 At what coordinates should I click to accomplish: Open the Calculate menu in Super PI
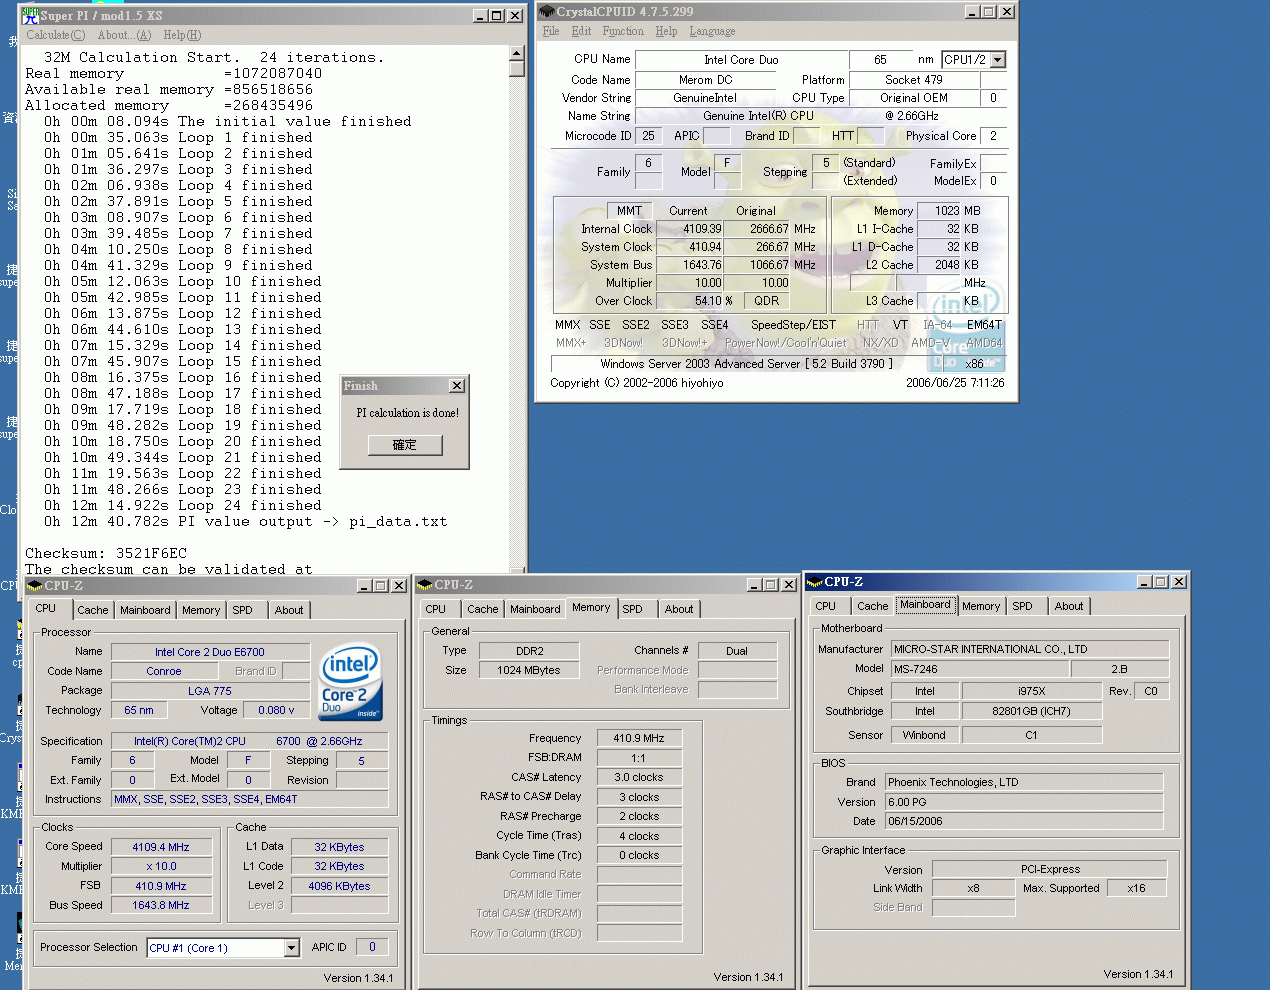coord(56,35)
